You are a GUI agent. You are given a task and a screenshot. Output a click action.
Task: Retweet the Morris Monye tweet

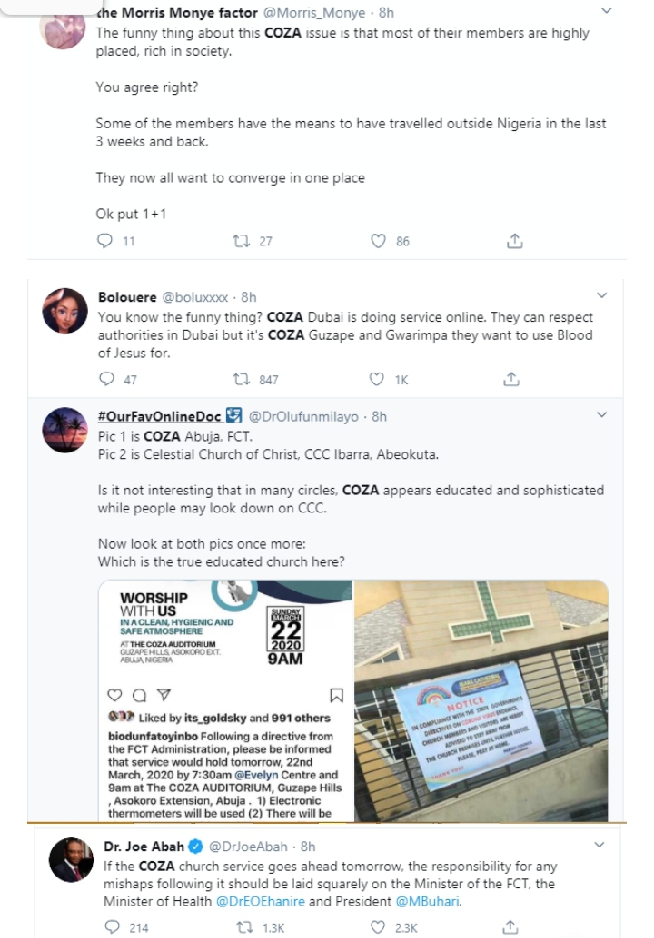pos(241,240)
